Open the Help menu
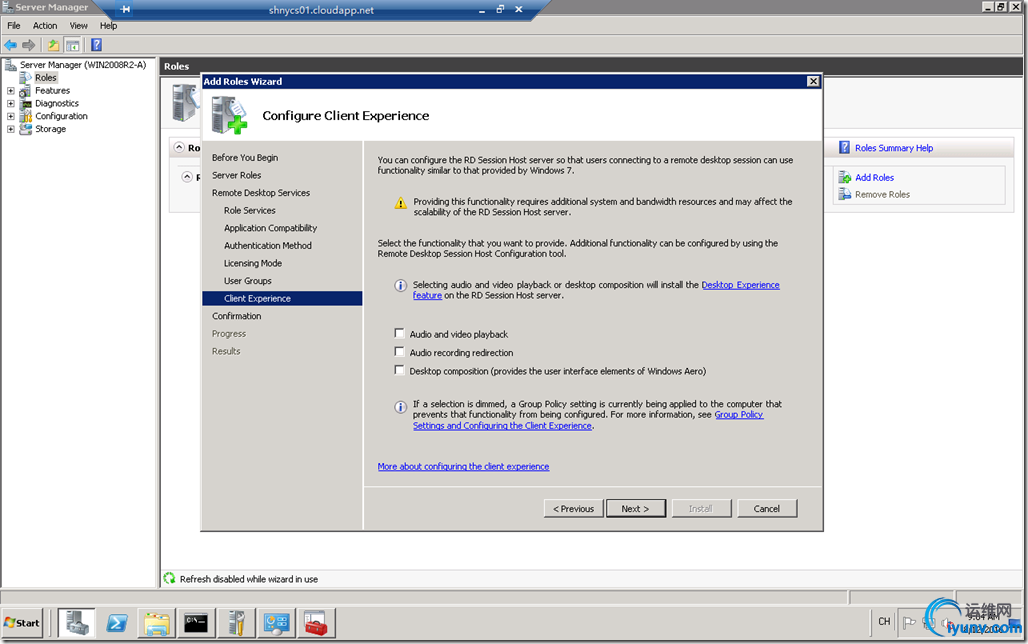 pyautogui.click(x=108, y=26)
